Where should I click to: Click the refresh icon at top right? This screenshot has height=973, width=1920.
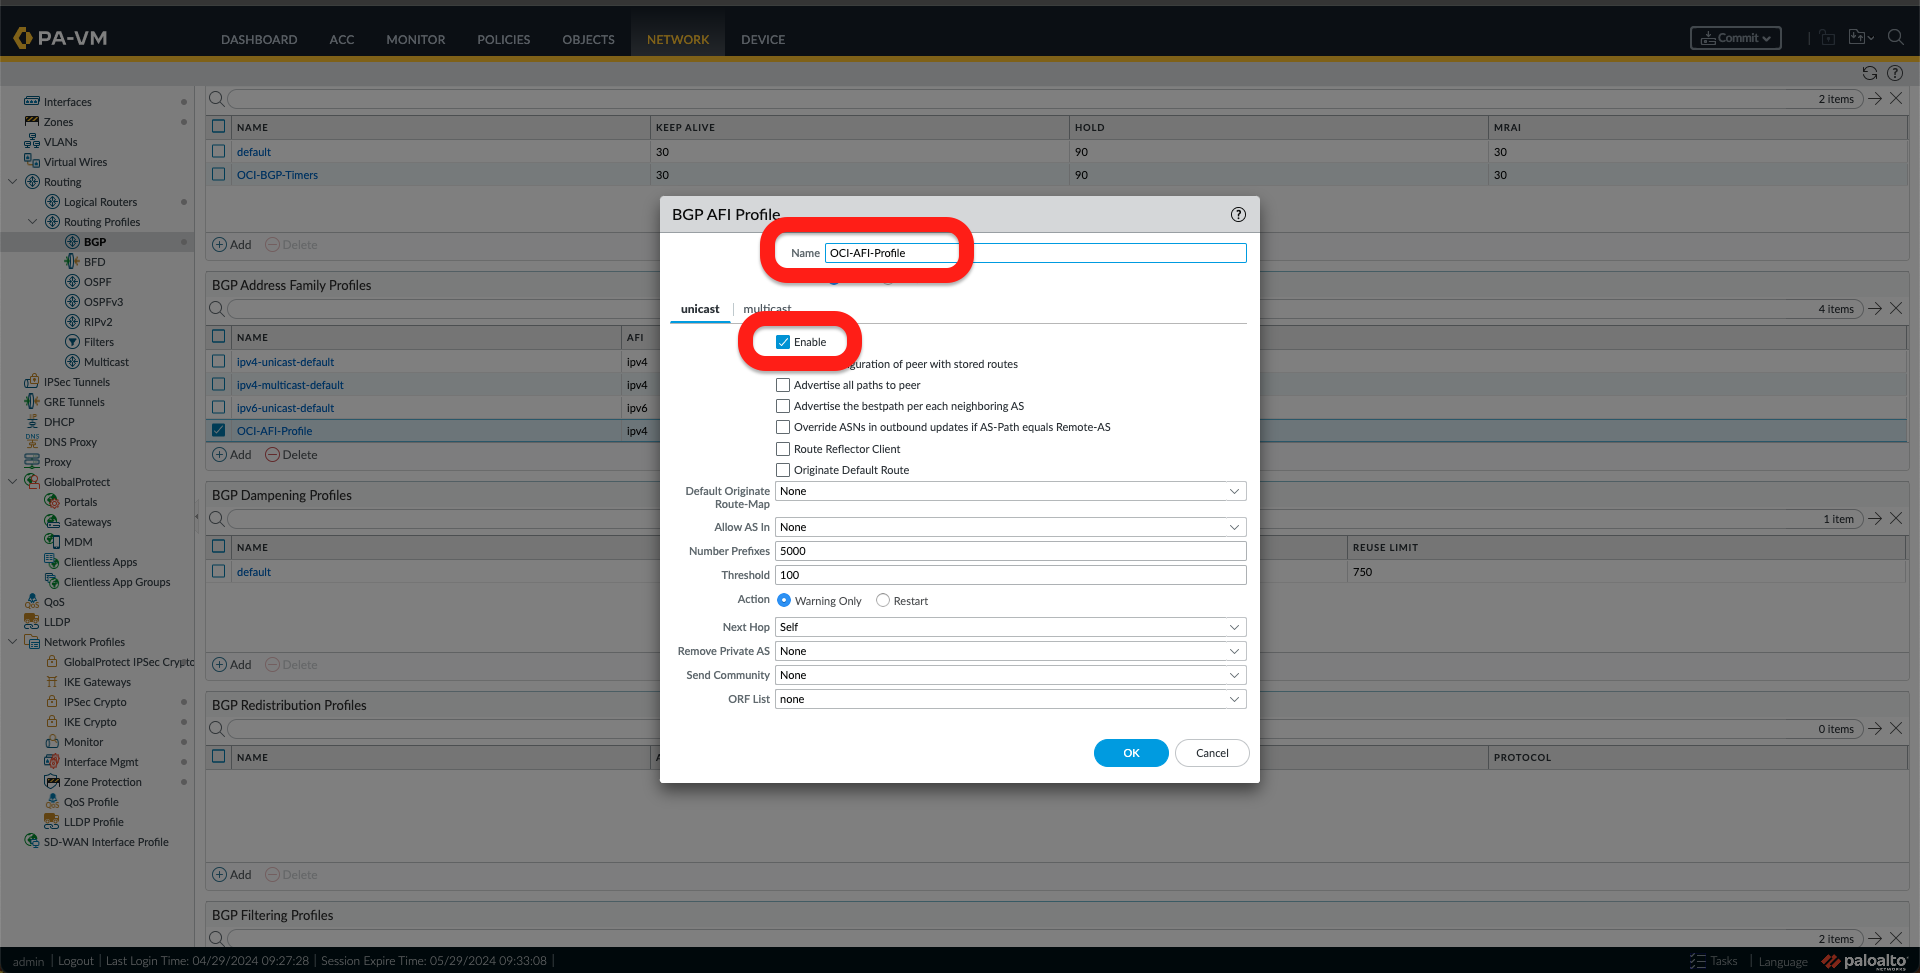tap(1869, 73)
